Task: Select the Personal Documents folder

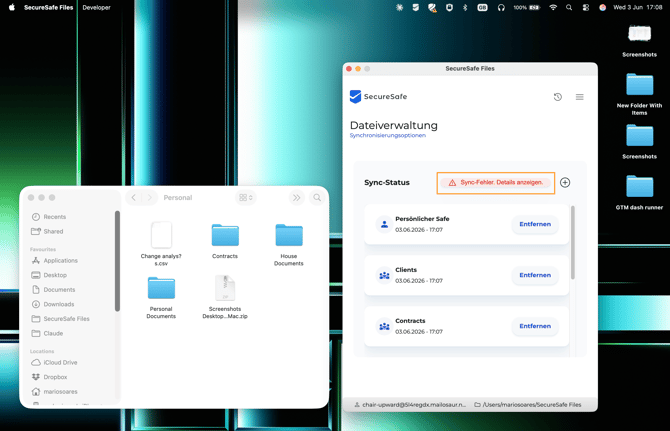Action: (x=161, y=297)
